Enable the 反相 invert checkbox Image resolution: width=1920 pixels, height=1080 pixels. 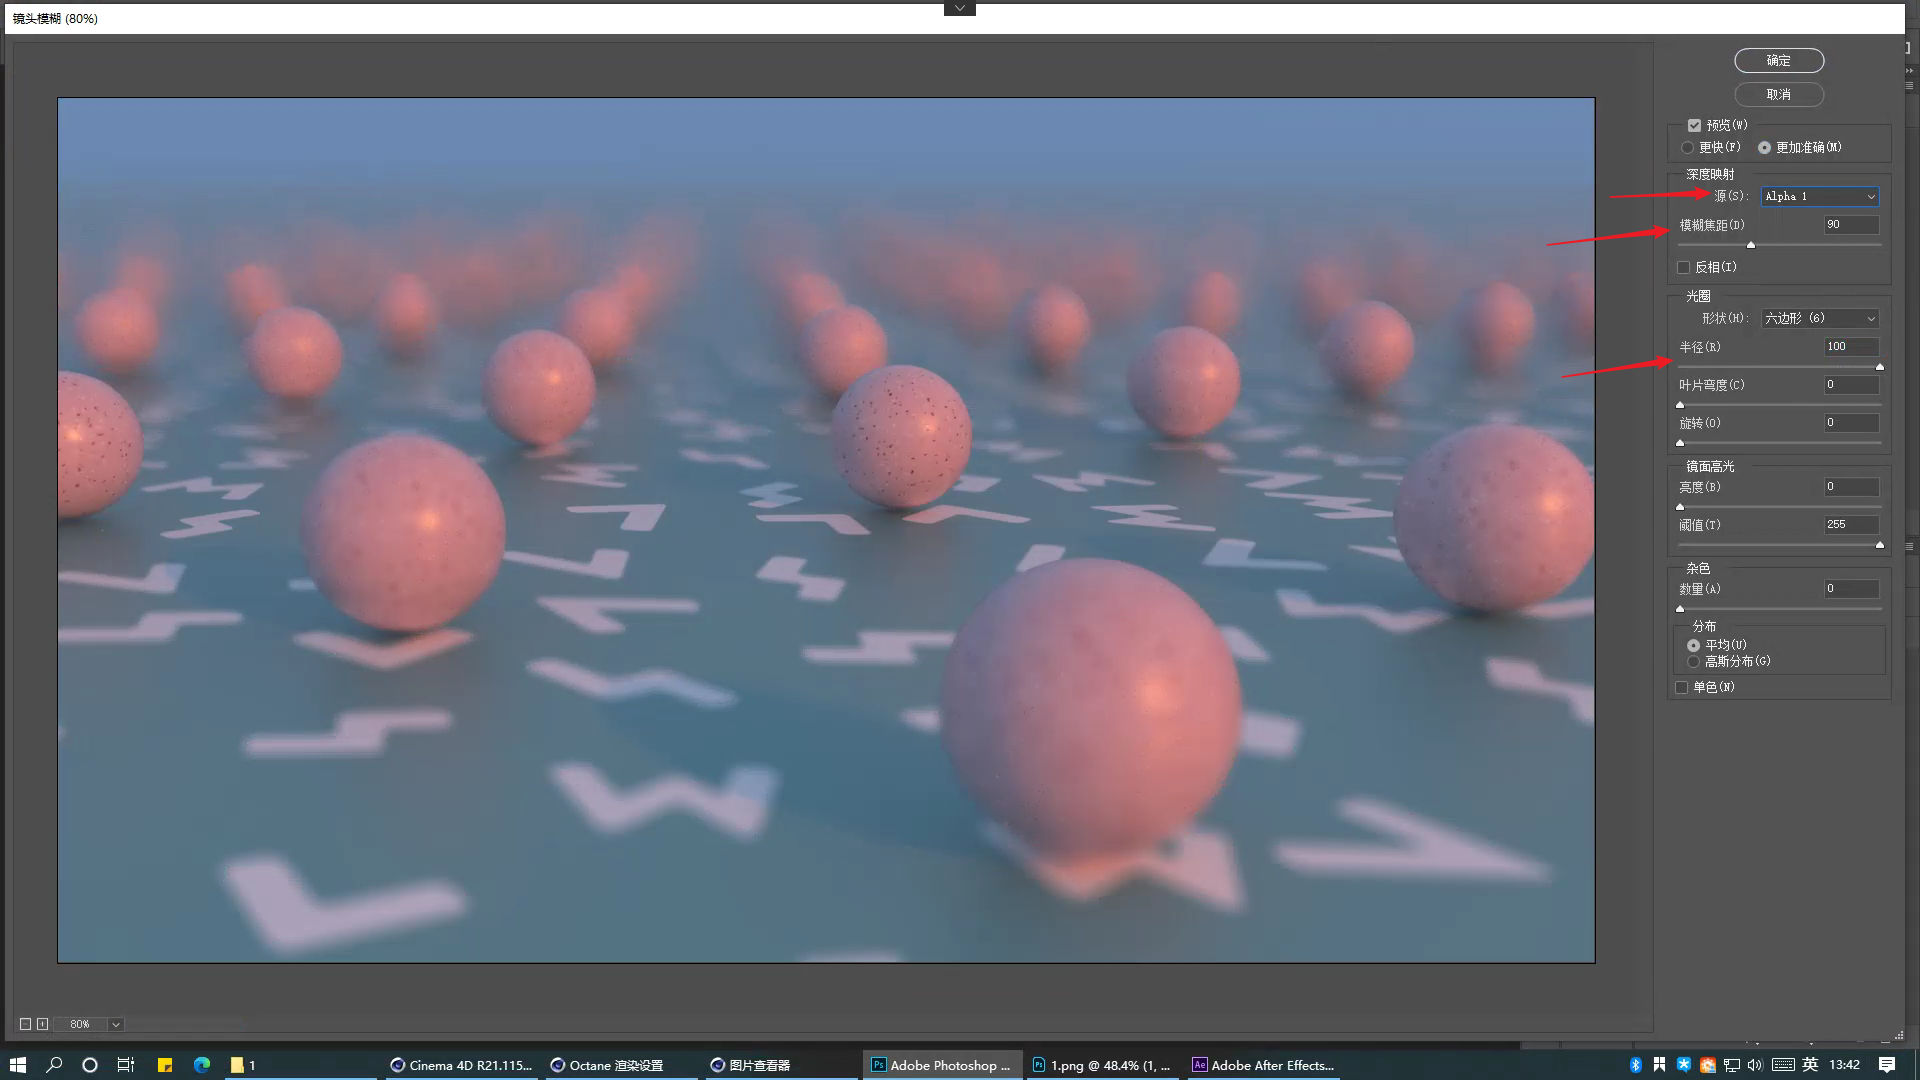1683,268
